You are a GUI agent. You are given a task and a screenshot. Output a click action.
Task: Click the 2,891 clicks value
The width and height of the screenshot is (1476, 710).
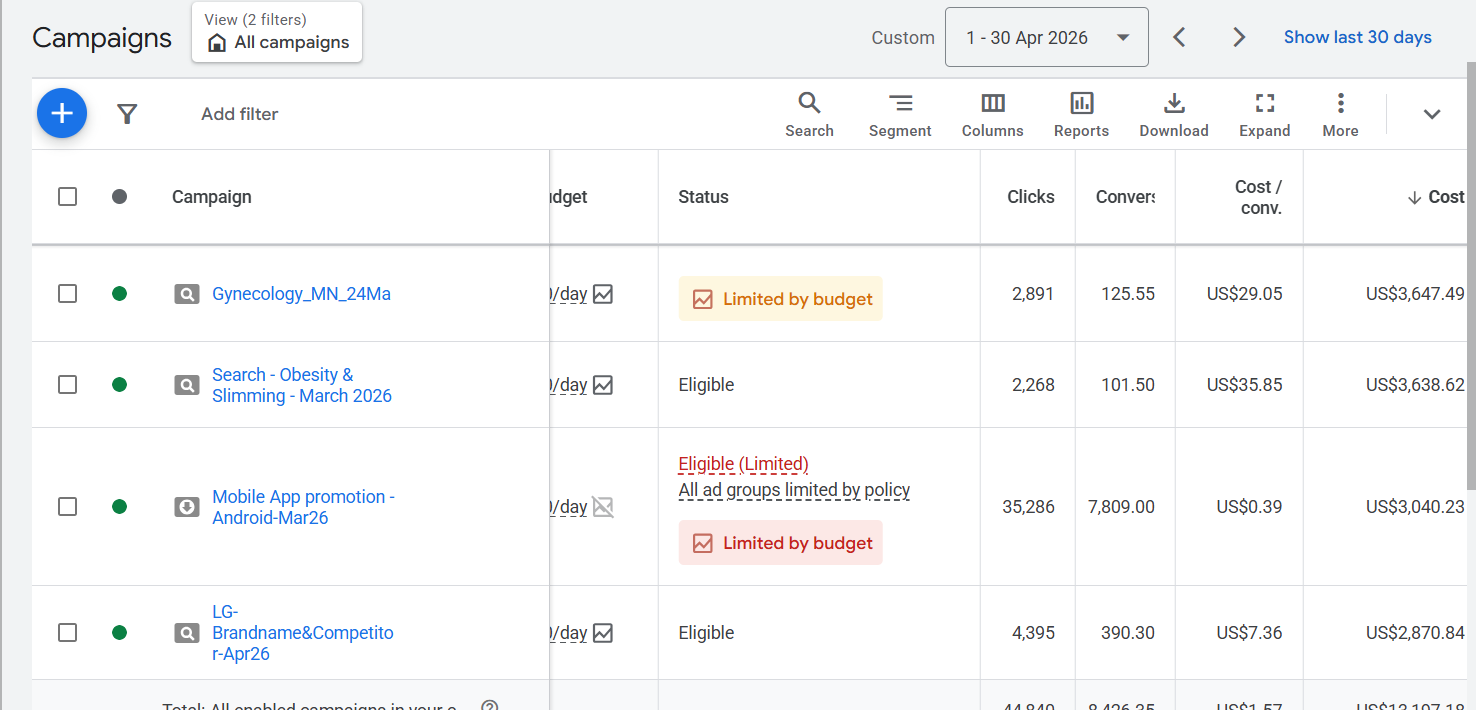(1033, 294)
